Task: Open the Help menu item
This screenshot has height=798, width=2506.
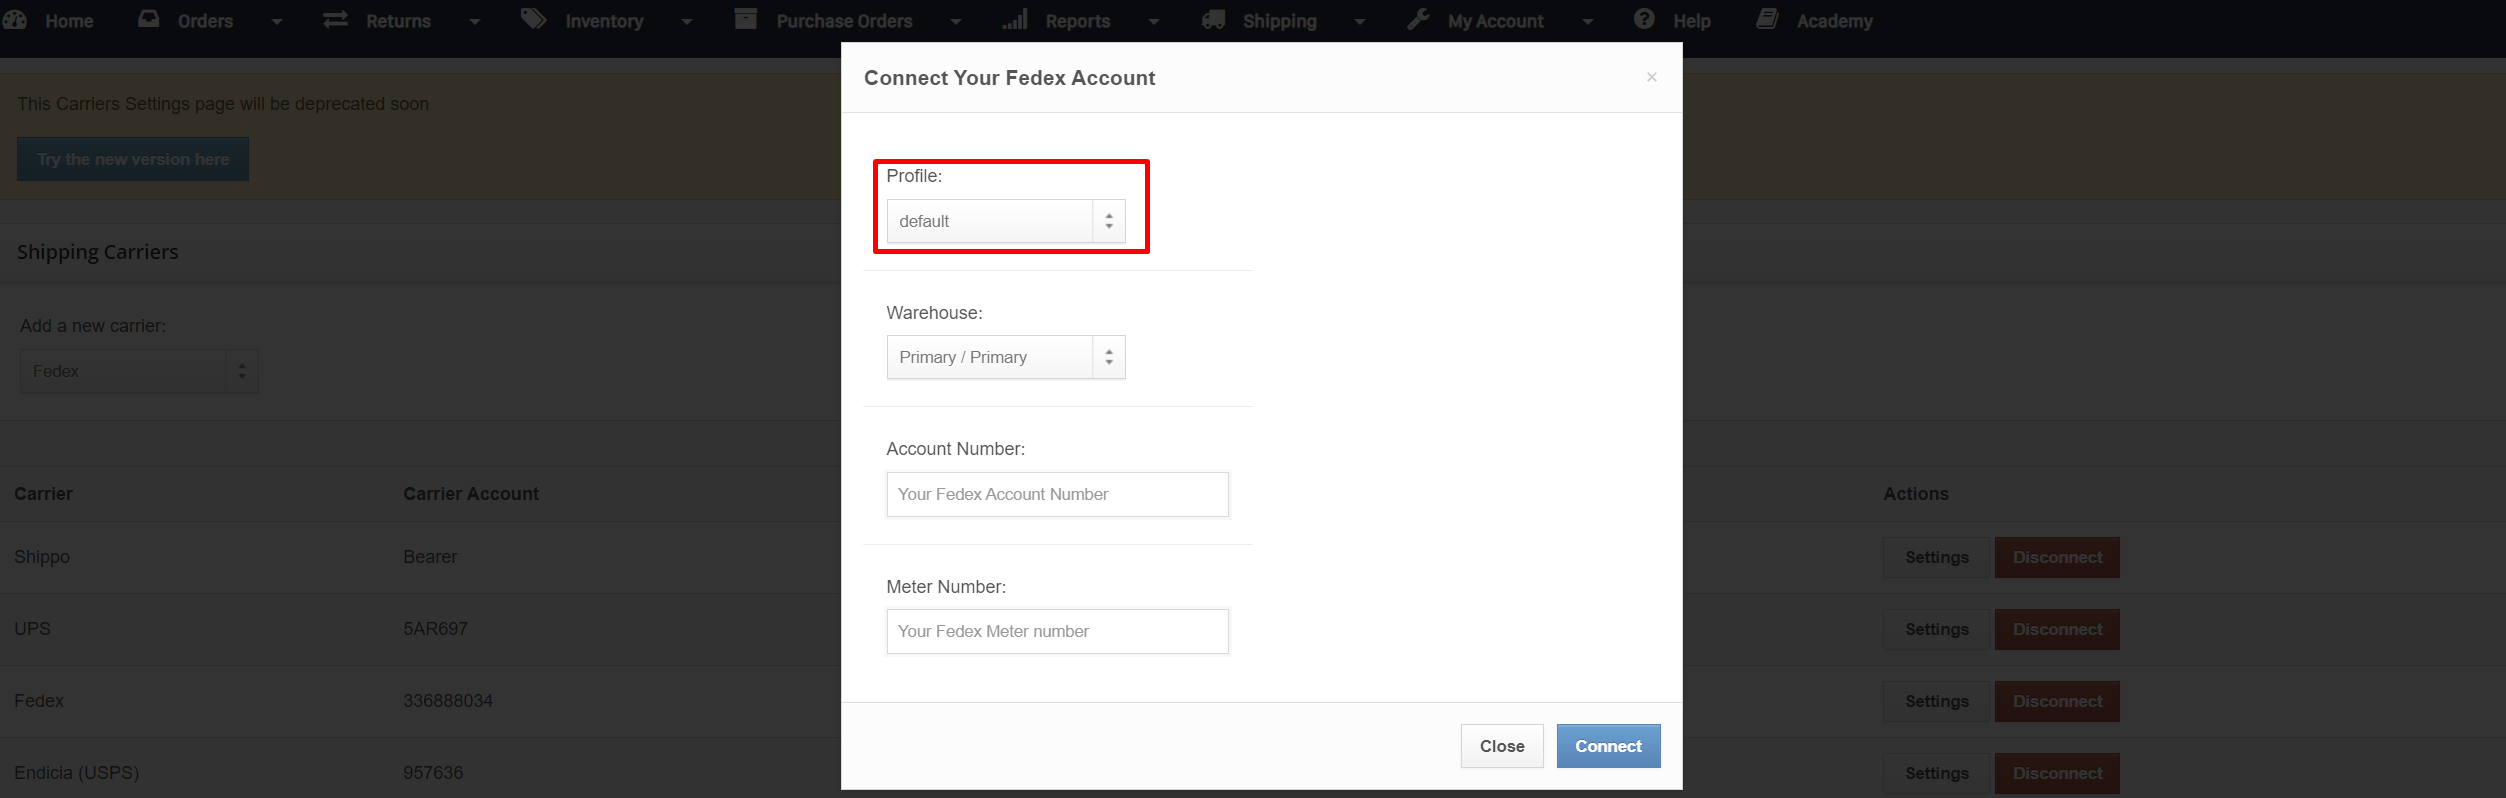Action: [1691, 21]
